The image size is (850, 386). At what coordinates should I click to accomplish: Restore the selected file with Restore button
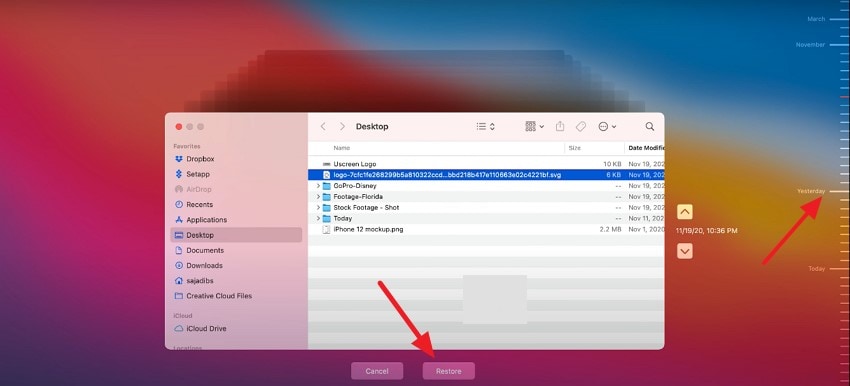tap(448, 371)
